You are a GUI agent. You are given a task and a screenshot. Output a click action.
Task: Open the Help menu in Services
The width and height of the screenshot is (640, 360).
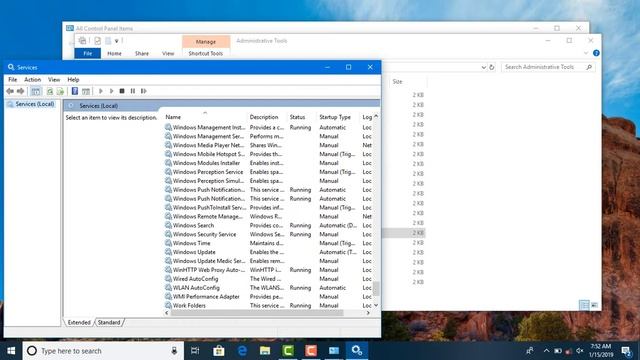tap(73, 80)
